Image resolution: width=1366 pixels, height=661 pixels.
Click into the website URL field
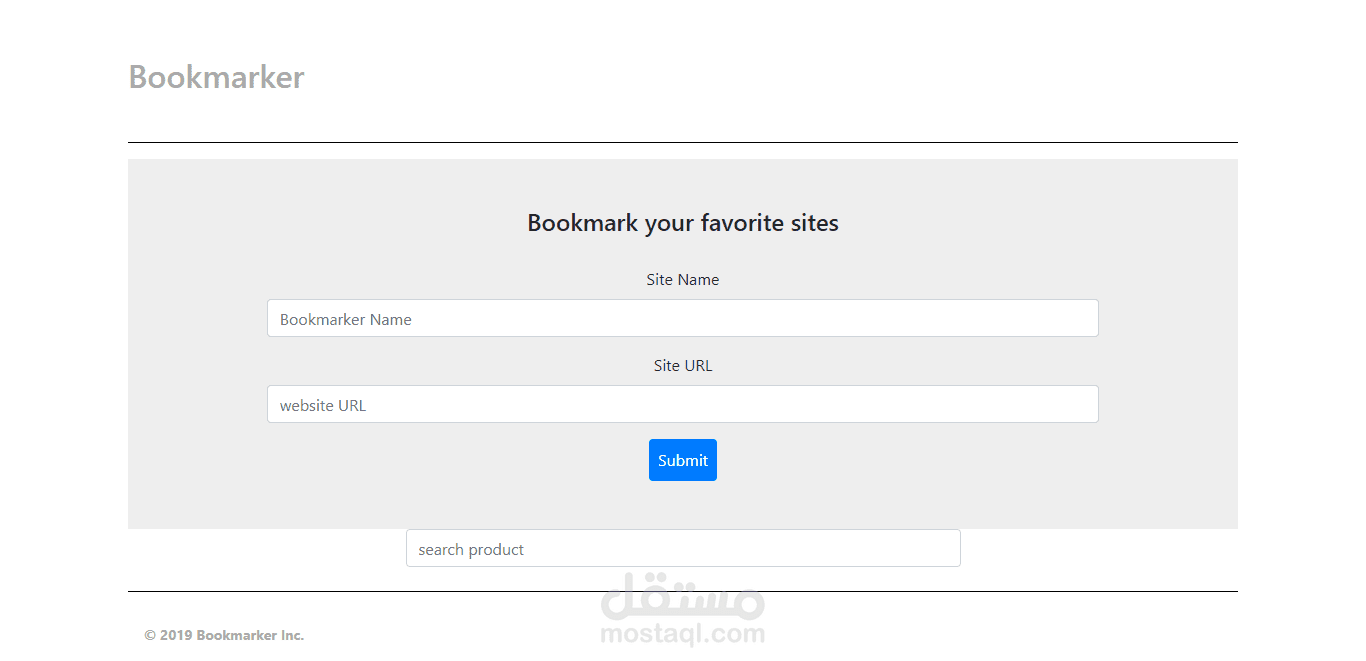coord(682,405)
